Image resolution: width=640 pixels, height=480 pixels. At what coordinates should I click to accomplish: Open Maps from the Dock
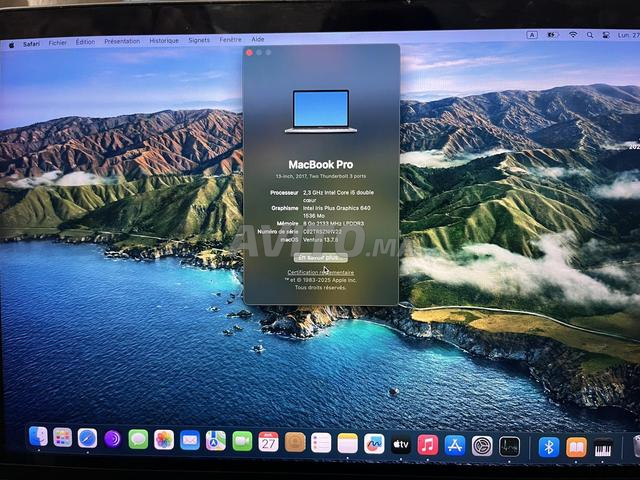[x=216, y=441]
